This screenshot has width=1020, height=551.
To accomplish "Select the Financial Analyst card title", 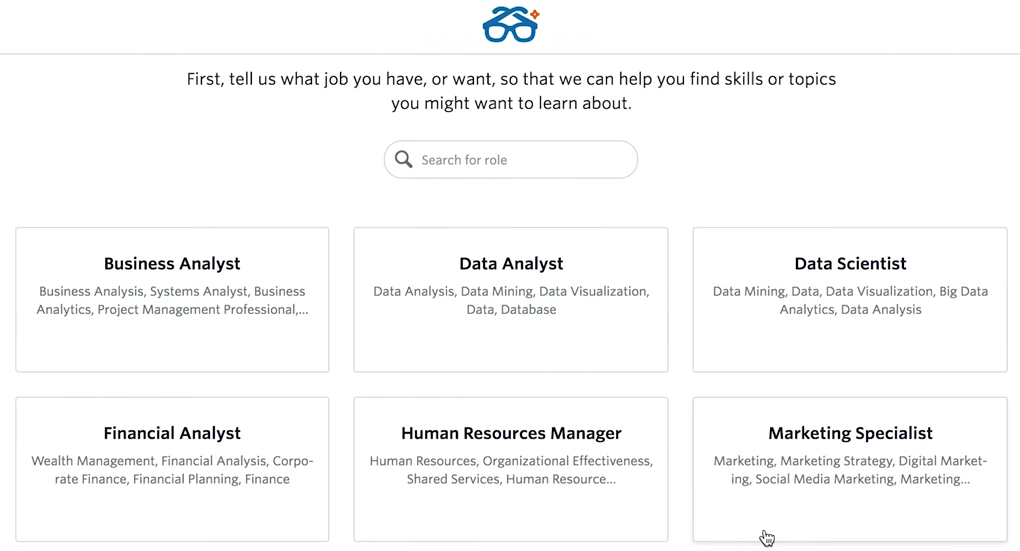I will pos(172,434).
